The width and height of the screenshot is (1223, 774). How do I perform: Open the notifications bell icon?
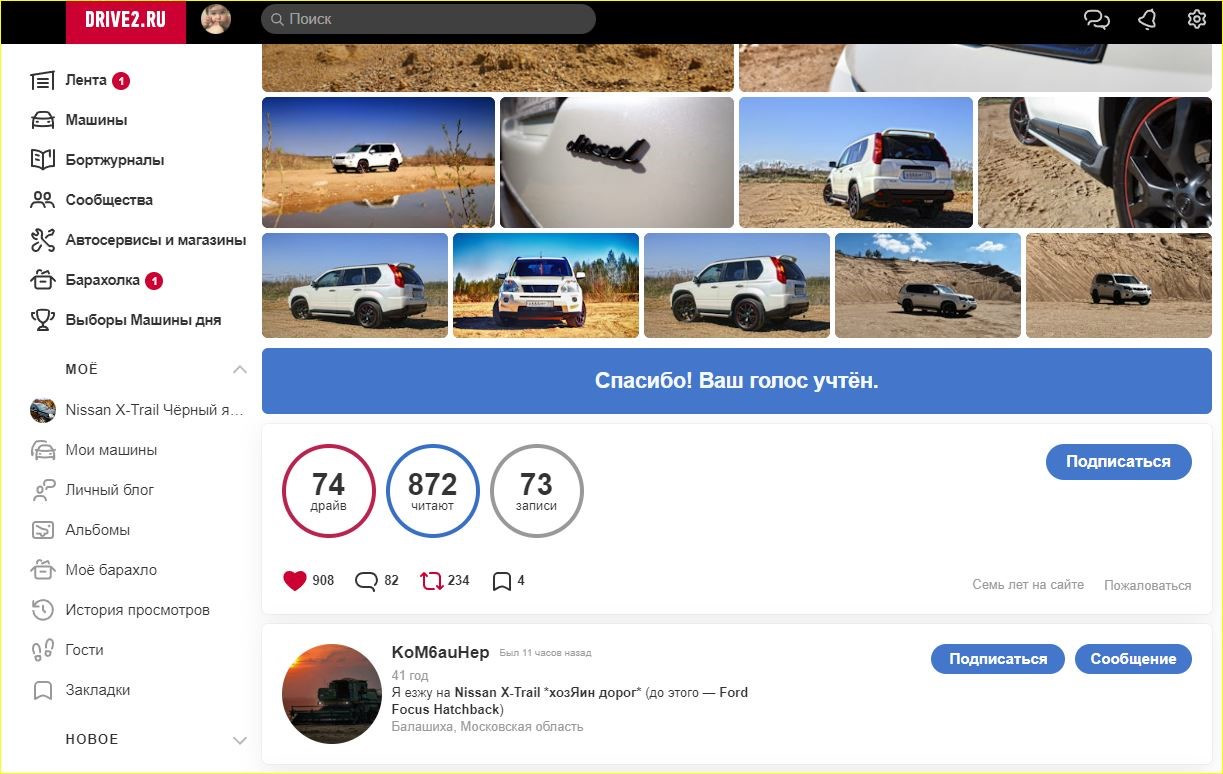coord(1147,19)
